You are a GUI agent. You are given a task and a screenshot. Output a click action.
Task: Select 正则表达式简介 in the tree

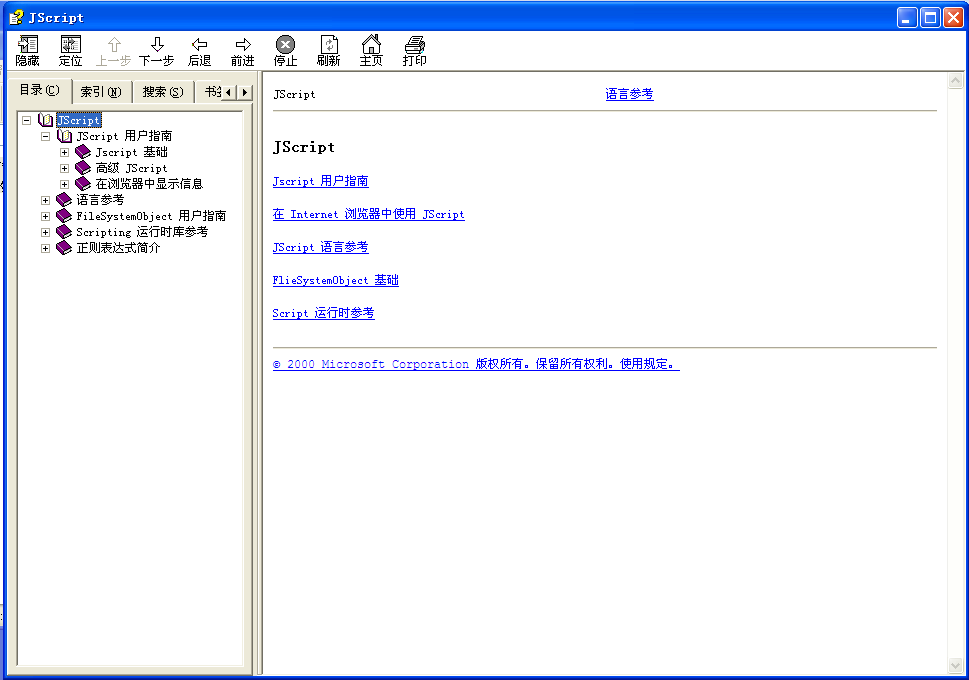tap(117, 248)
